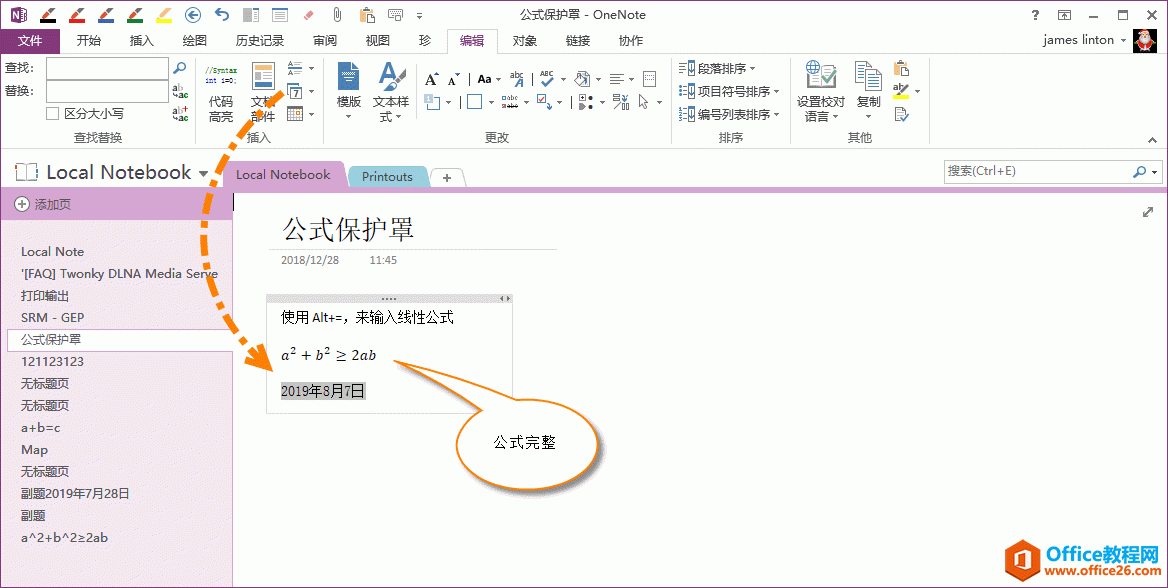
Task: Select the yellow highlighter pen in quick access
Action: click(x=164, y=15)
